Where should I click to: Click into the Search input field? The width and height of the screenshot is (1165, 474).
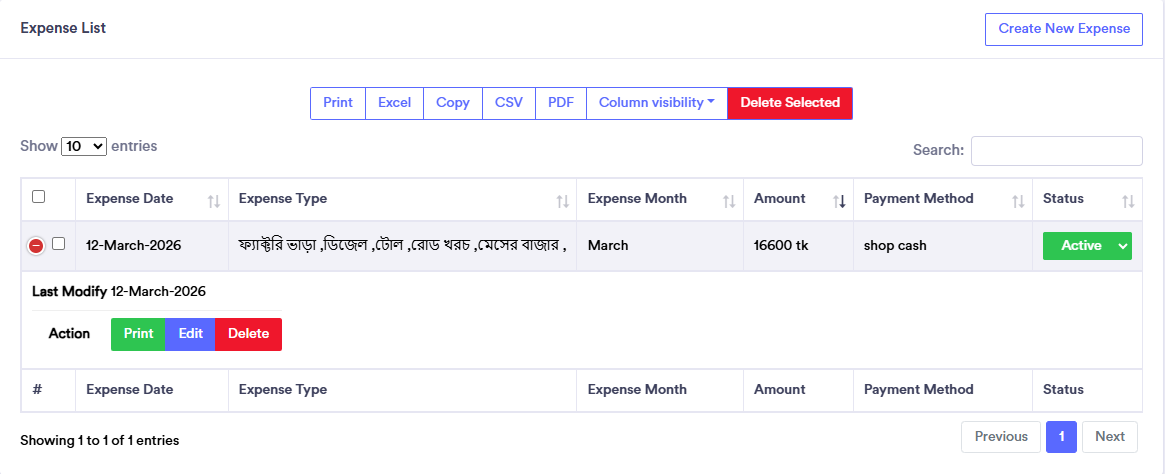[1056, 151]
